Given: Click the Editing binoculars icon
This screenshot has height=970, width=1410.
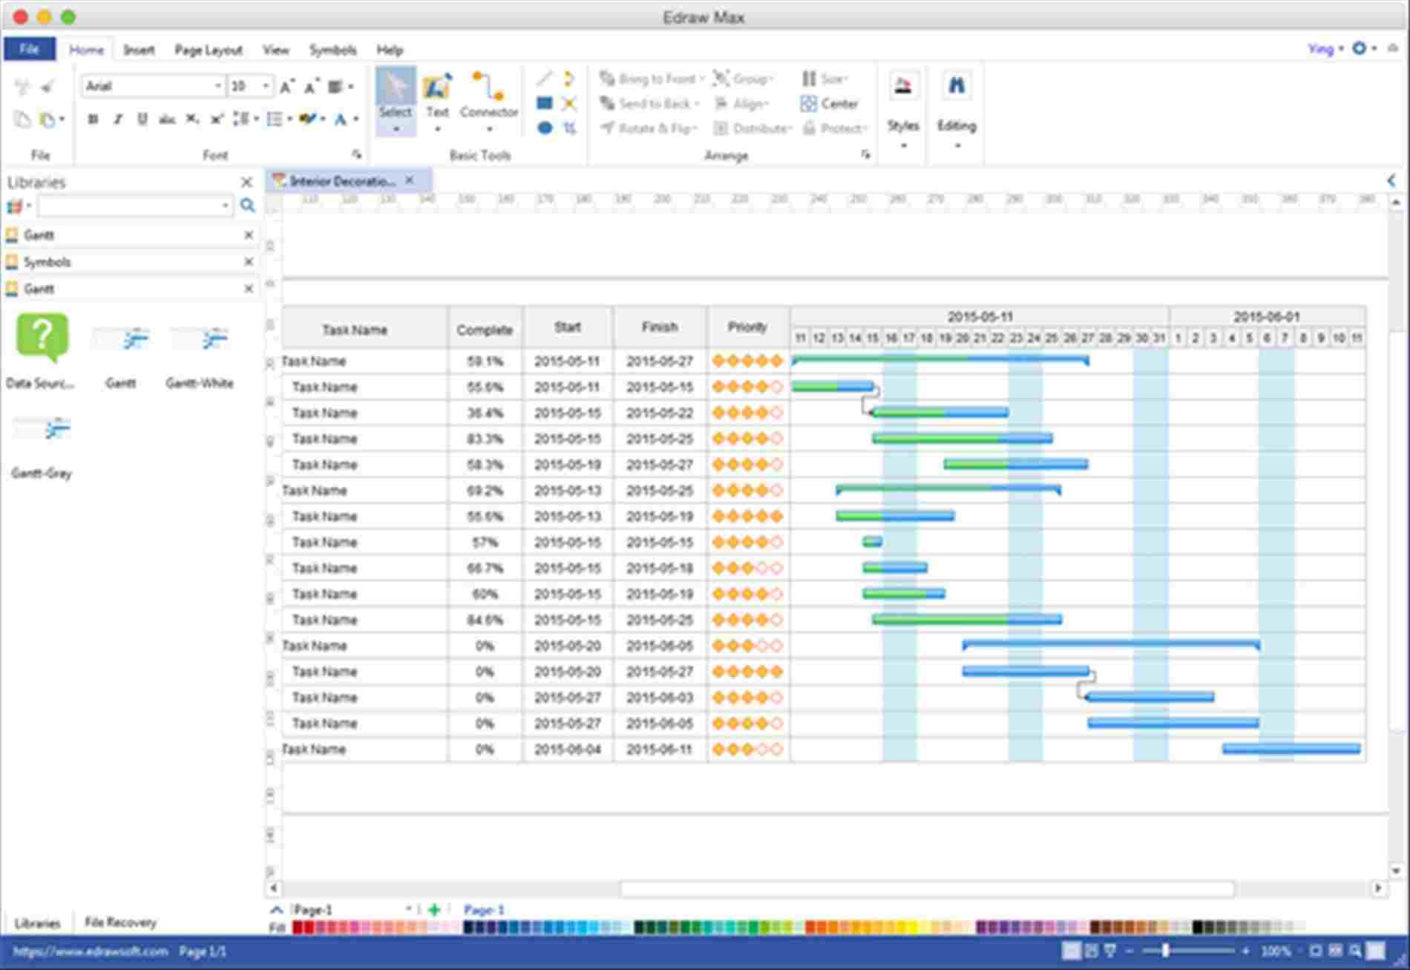Looking at the screenshot, I should (957, 86).
